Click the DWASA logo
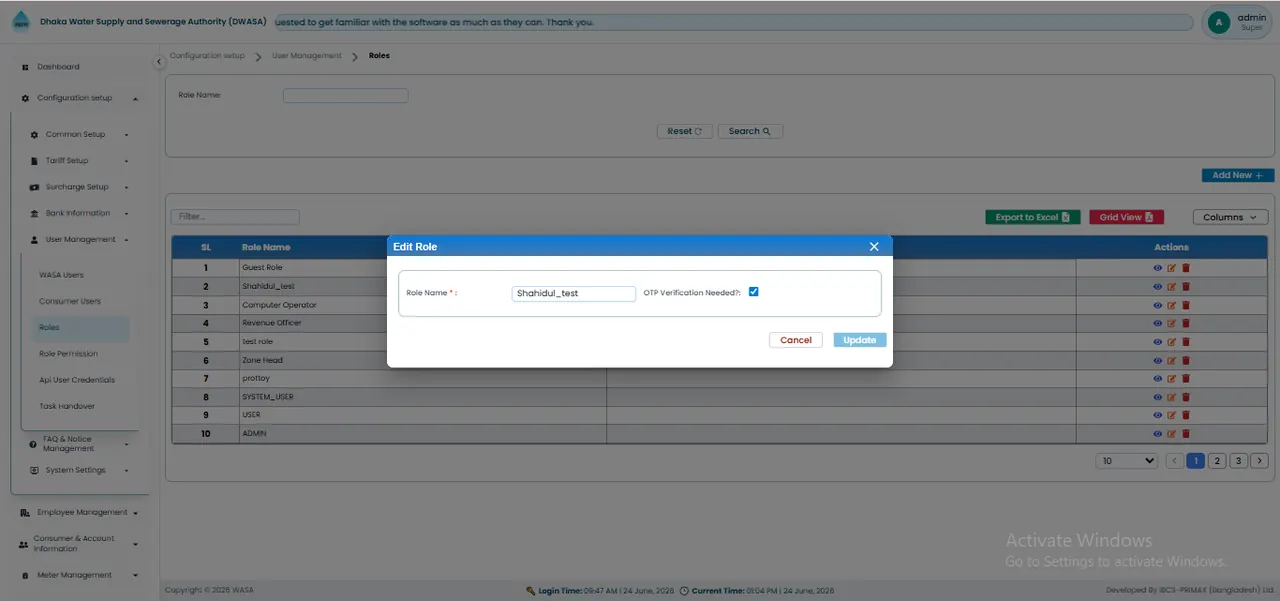1280x601 pixels. click(21, 22)
